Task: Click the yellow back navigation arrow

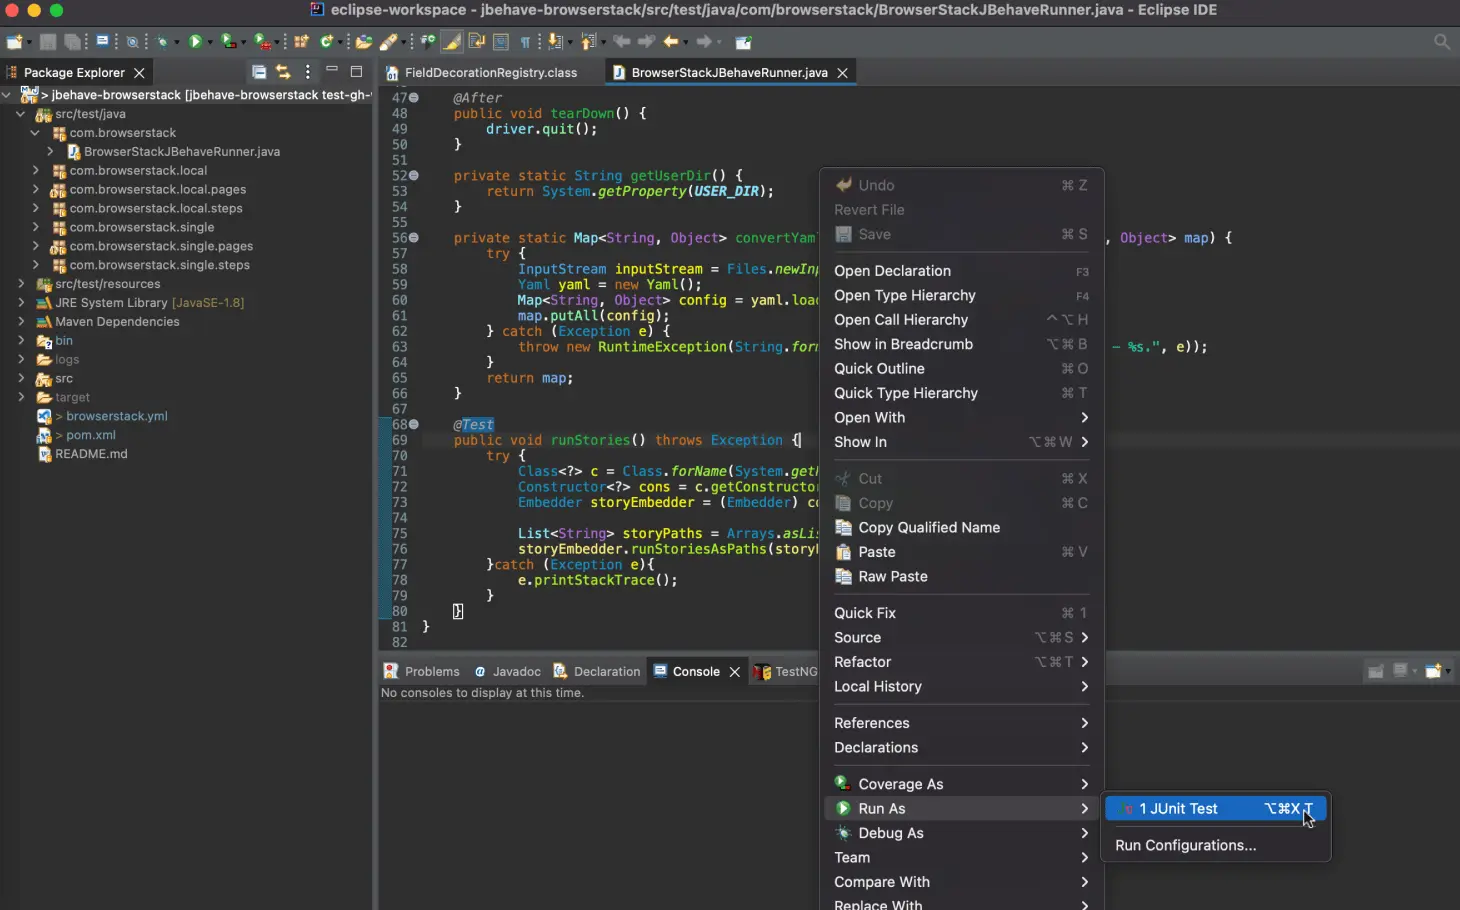Action: (670, 42)
